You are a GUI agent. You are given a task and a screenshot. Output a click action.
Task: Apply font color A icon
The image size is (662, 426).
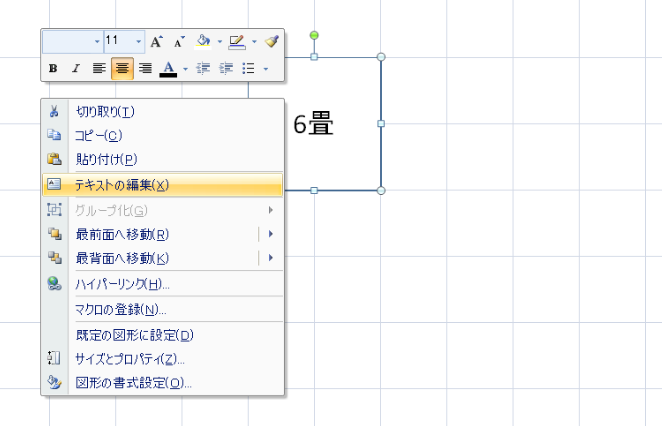(x=168, y=69)
